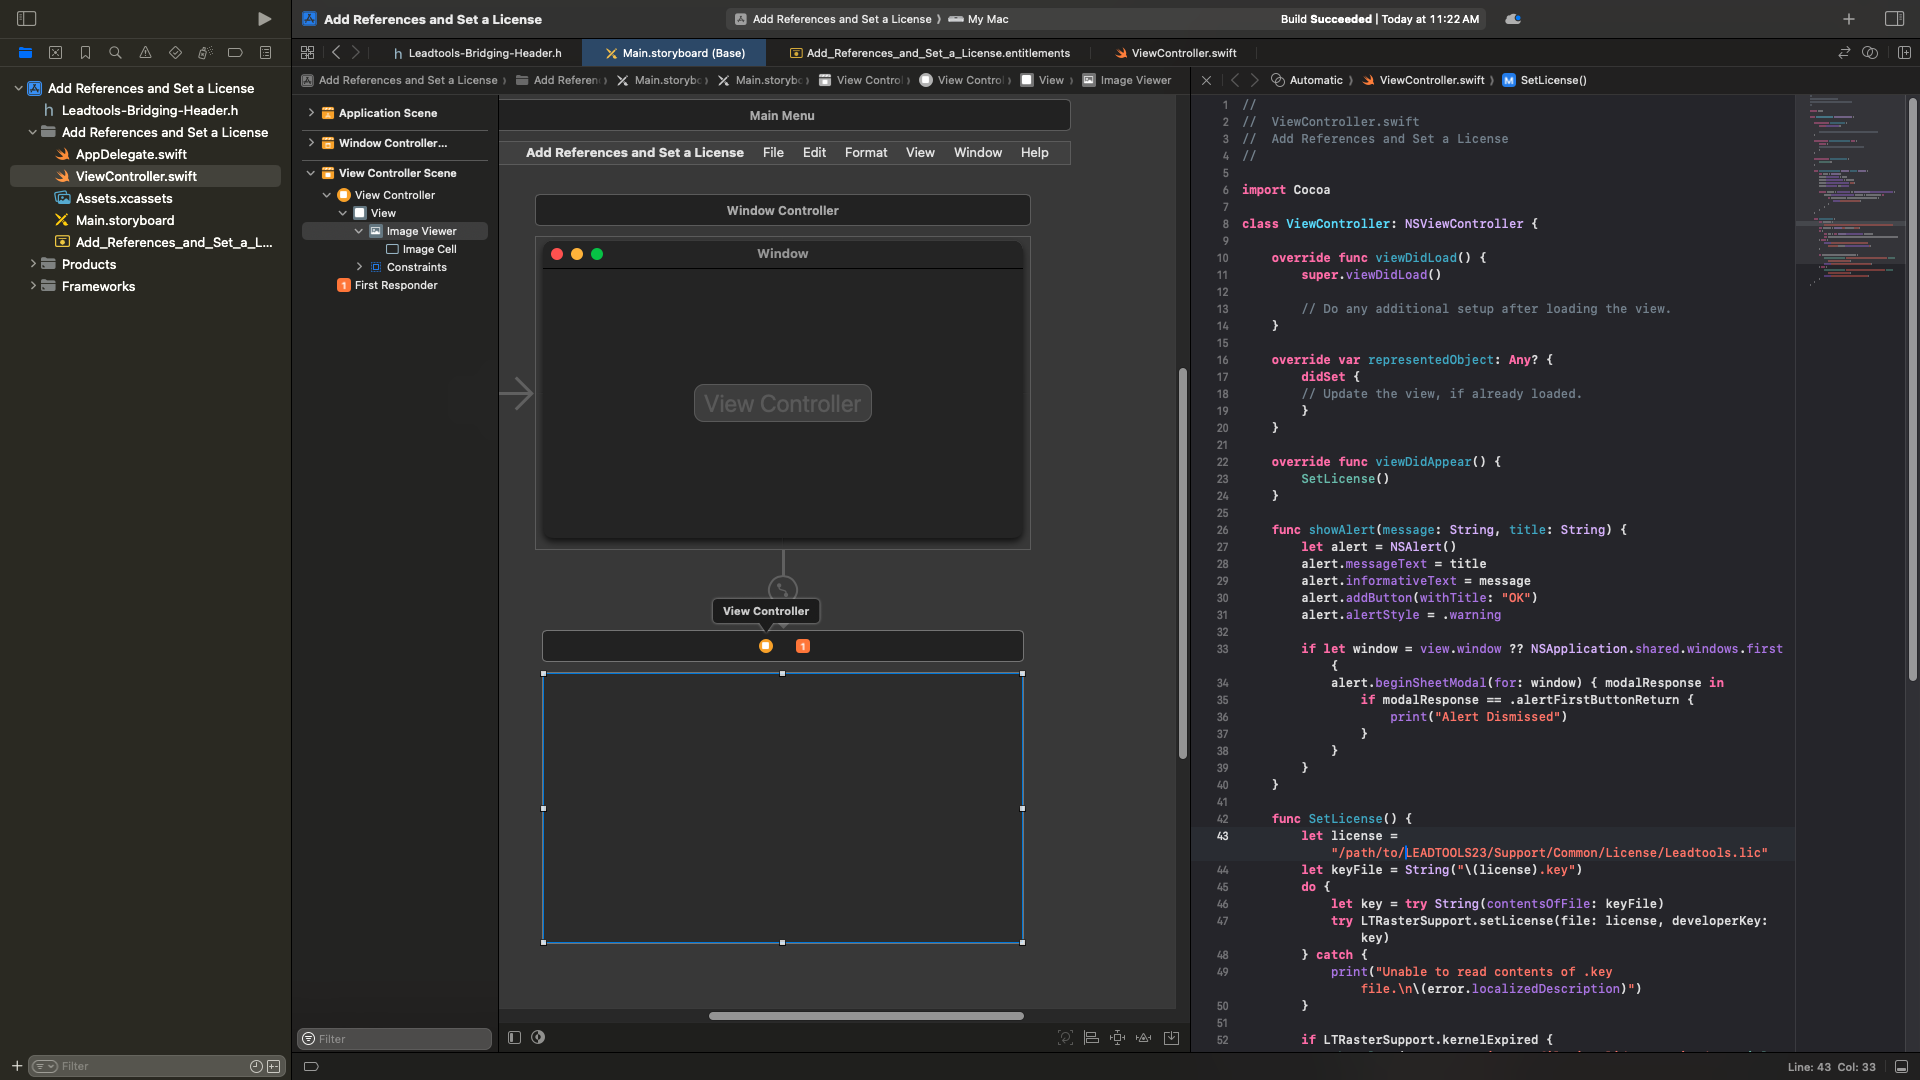Click the Align button in canvas toolbar
The image size is (1920, 1080).
(x=1091, y=1038)
